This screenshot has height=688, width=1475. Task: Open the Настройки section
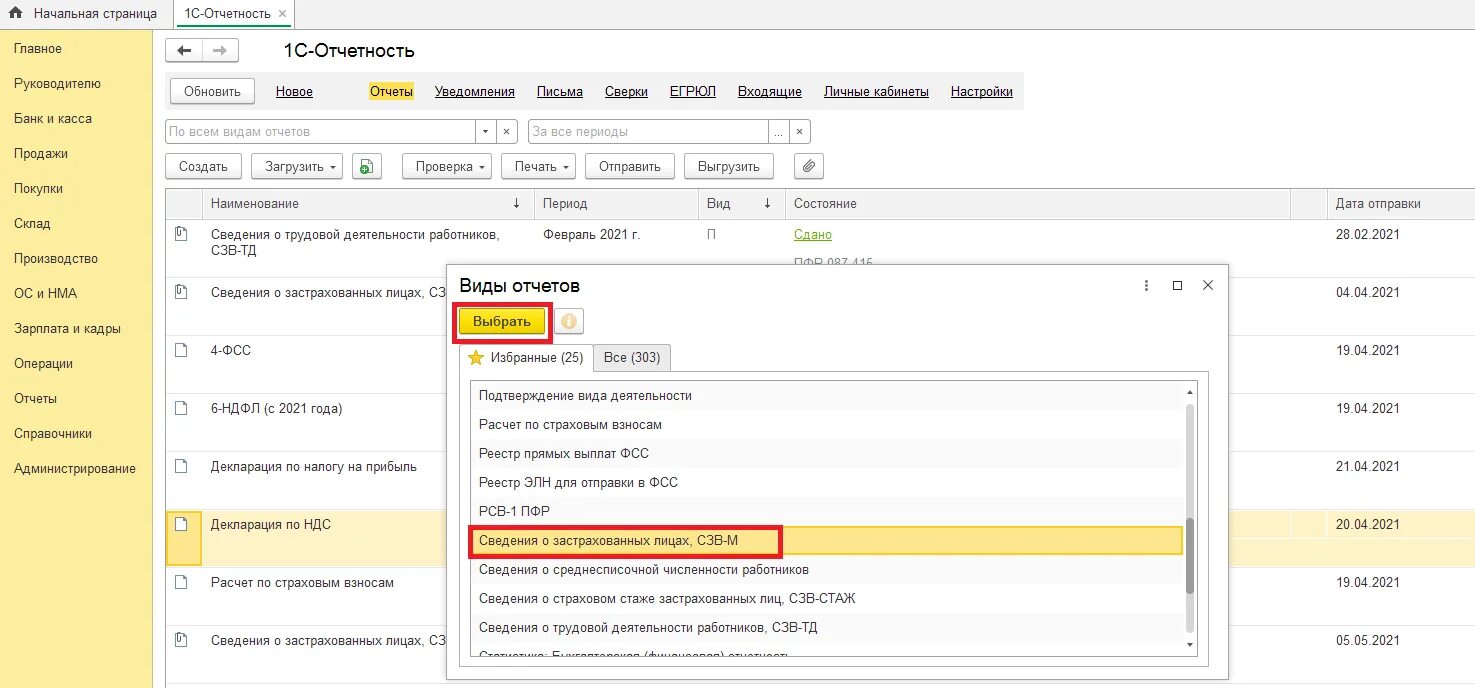(982, 91)
